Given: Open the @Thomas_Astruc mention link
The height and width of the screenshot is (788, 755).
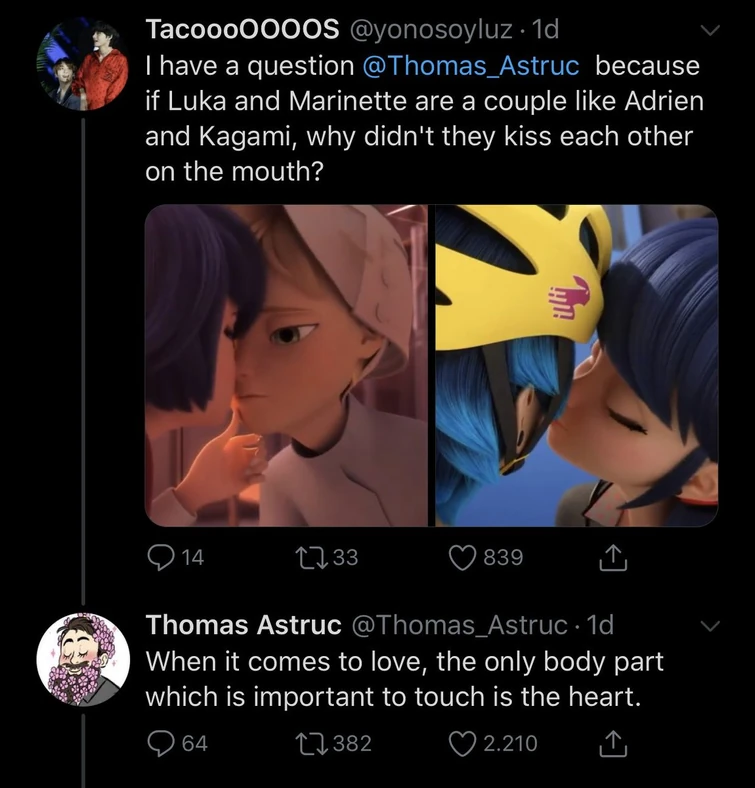Looking at the screenshot, I should point(472,67).
